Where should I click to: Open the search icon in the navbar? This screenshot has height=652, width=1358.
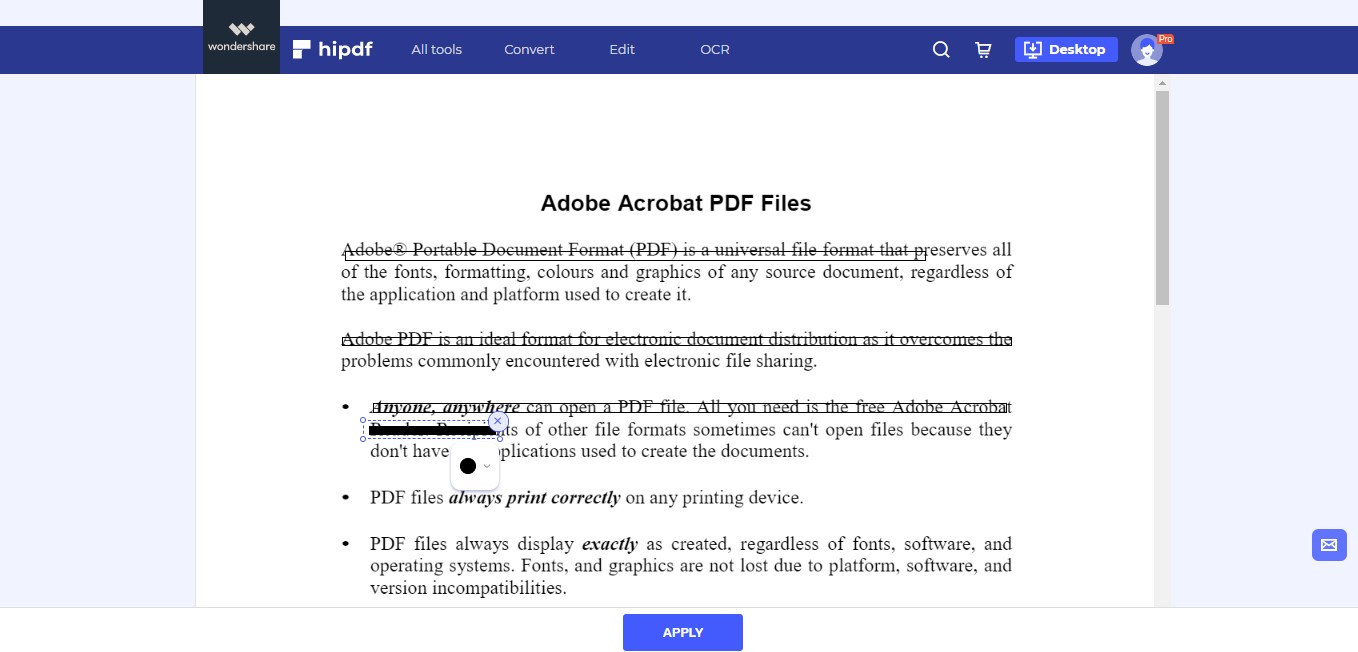click(x=940, y=49)
